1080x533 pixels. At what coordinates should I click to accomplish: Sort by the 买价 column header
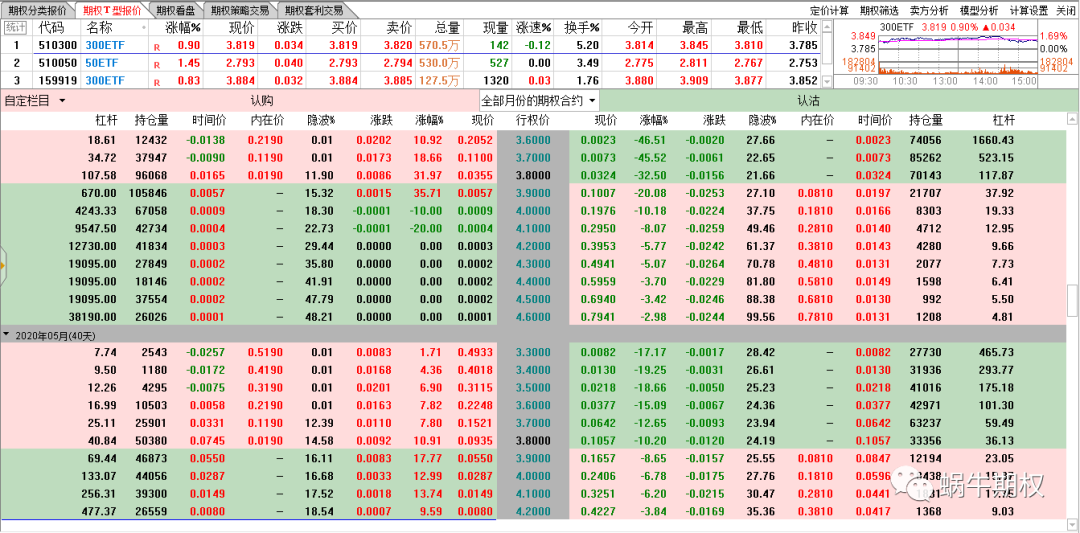(344, 28)
